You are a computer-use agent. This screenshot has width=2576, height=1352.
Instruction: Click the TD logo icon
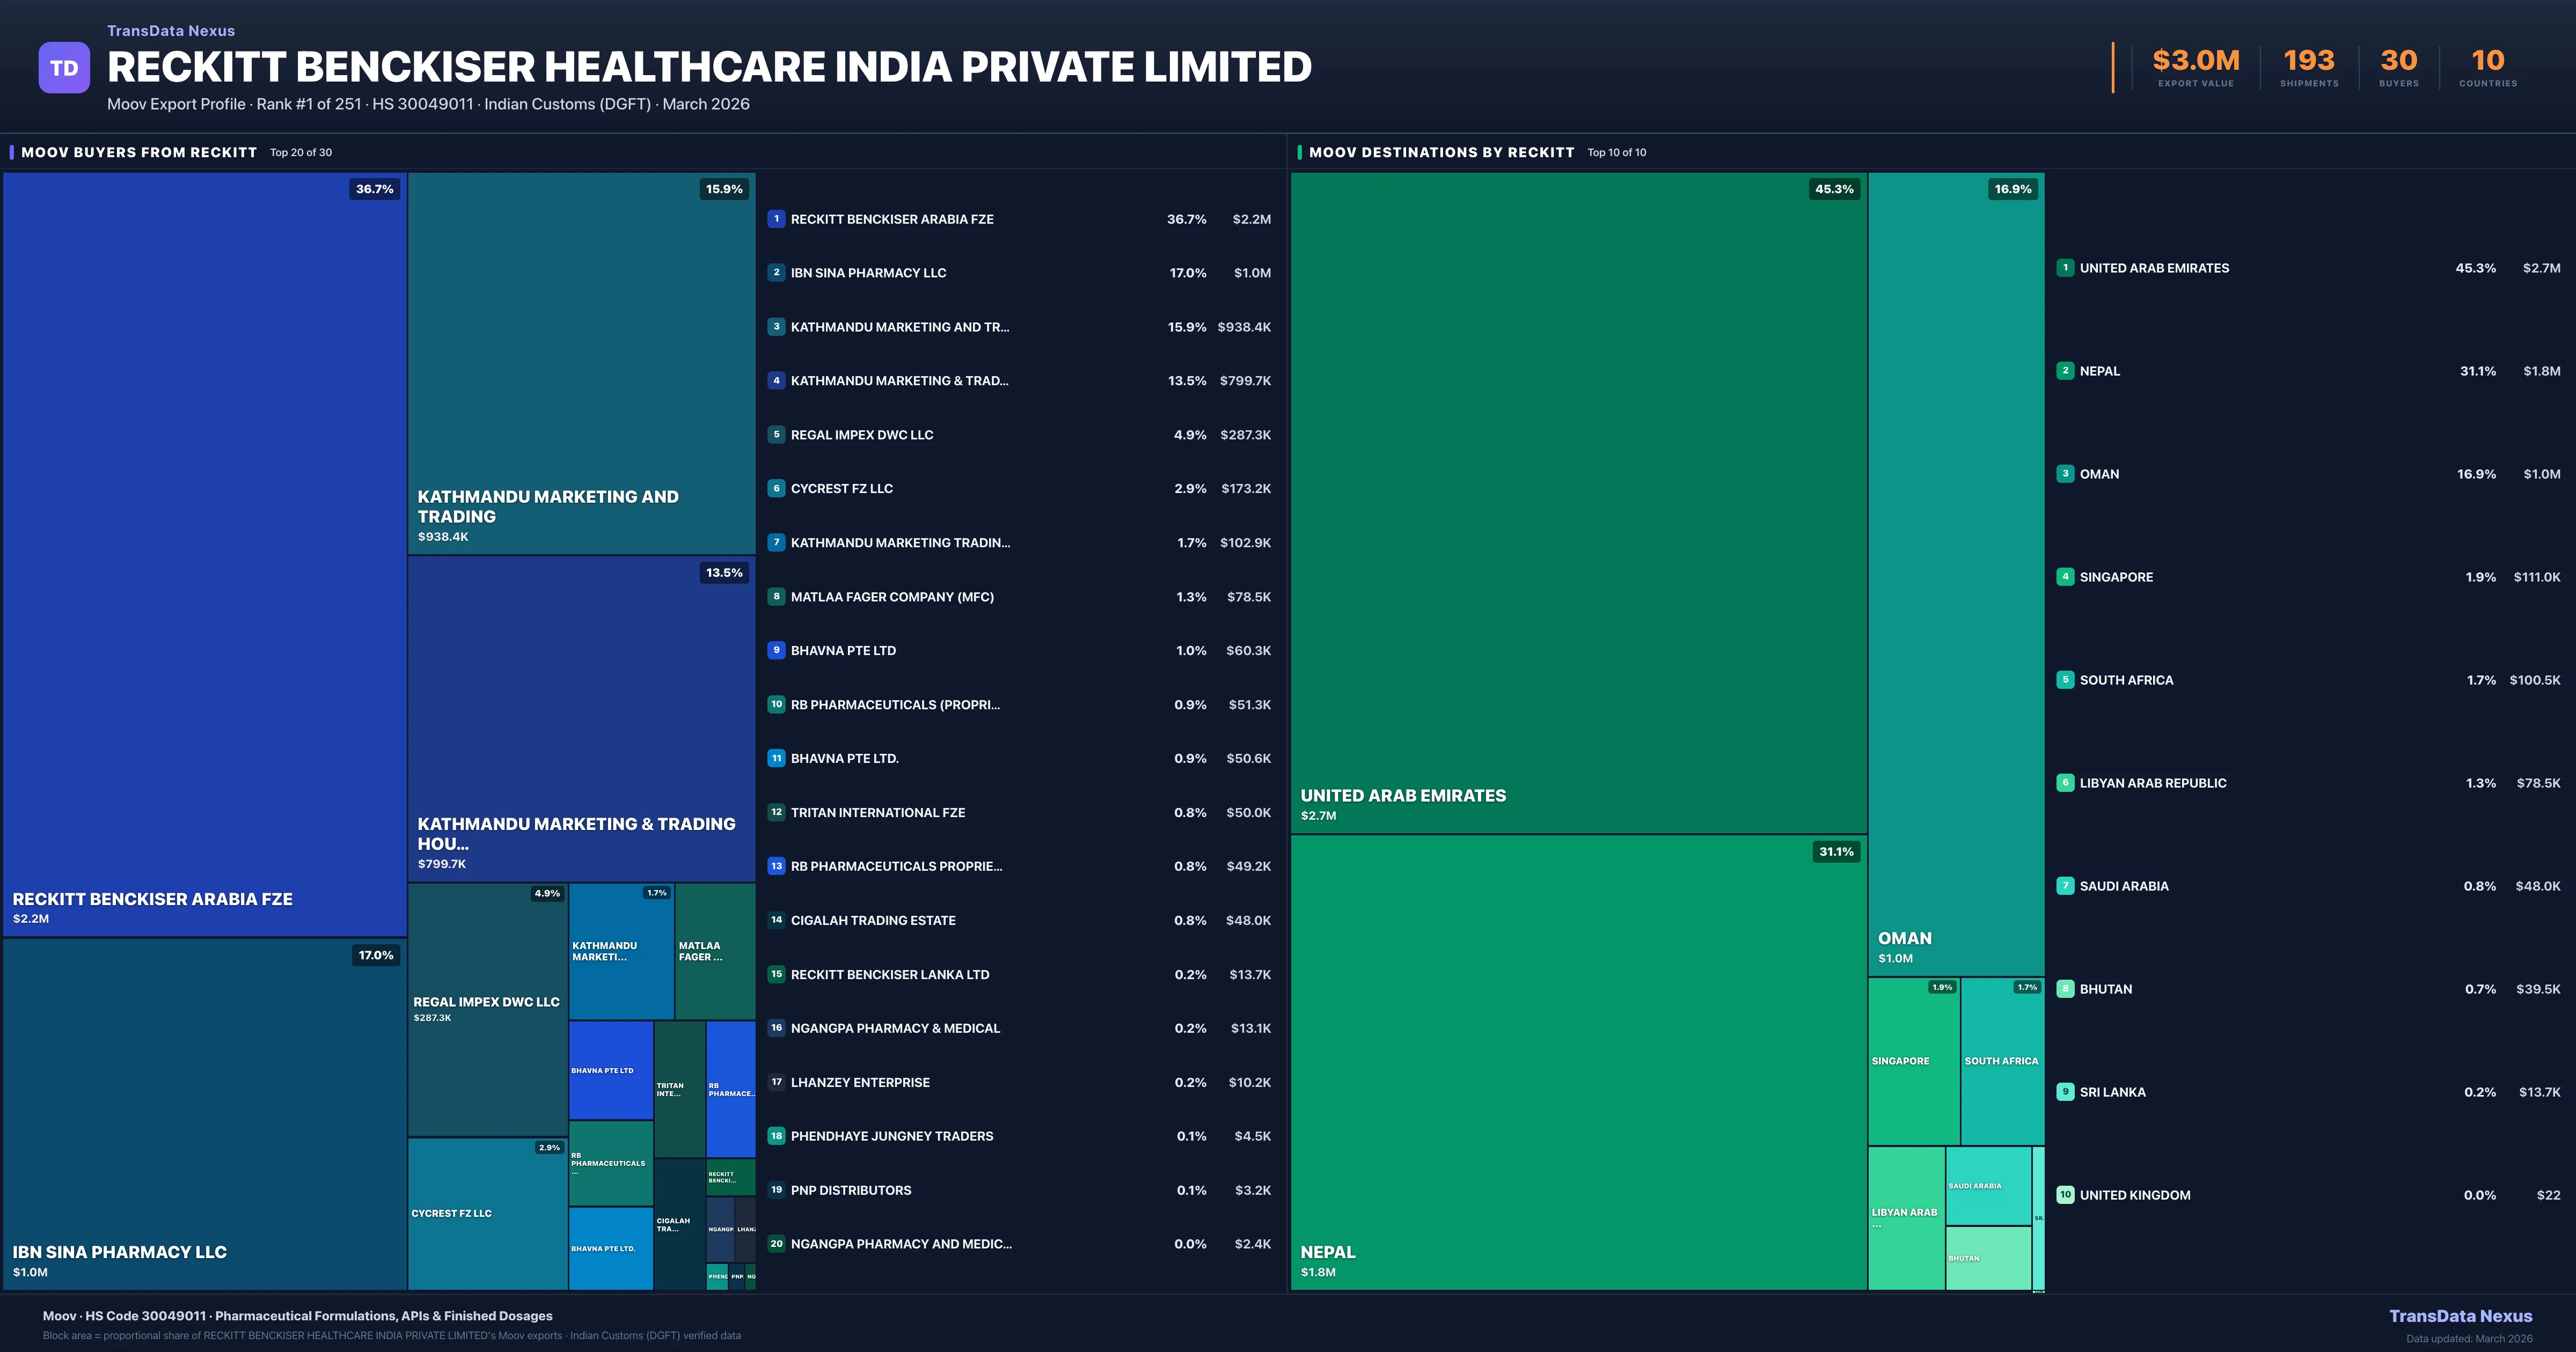coord(64,67)
